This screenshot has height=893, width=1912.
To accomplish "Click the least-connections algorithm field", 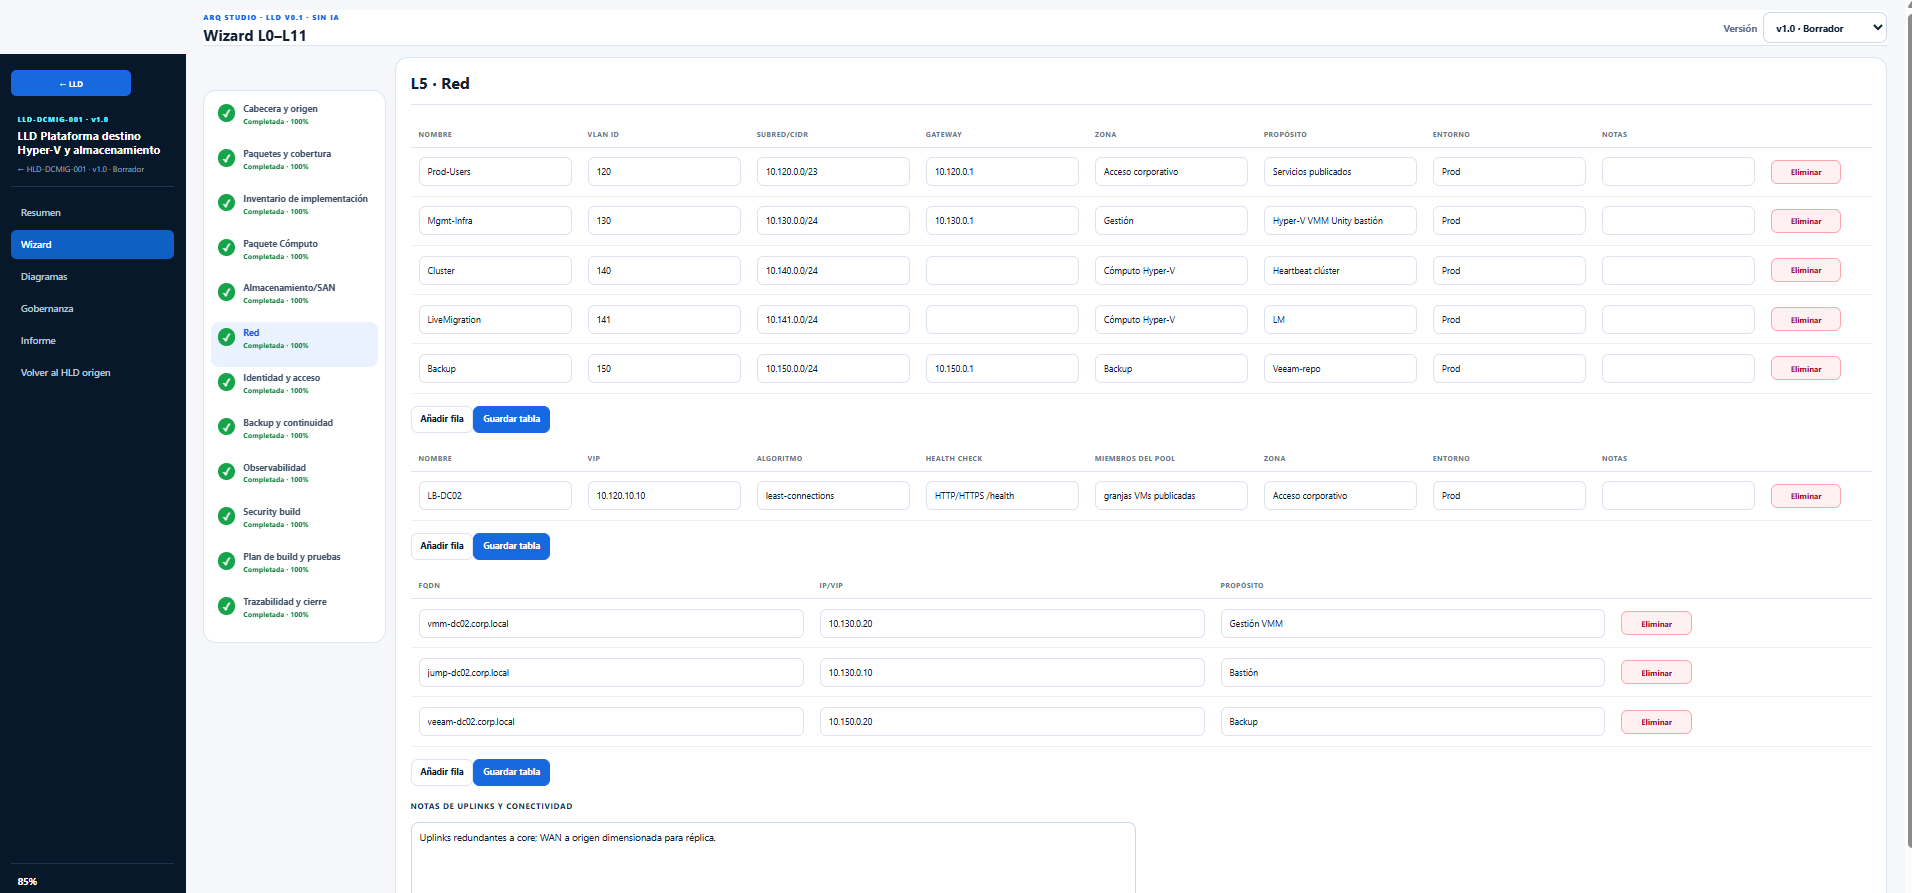I will click(x=833, y=496).
